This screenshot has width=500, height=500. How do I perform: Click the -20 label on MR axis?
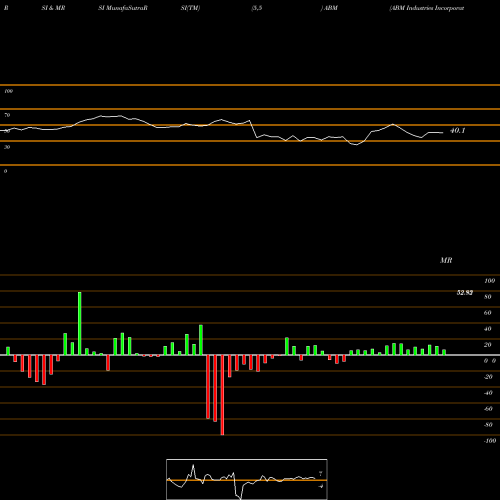pyautogui.click(x=488, y=377)
